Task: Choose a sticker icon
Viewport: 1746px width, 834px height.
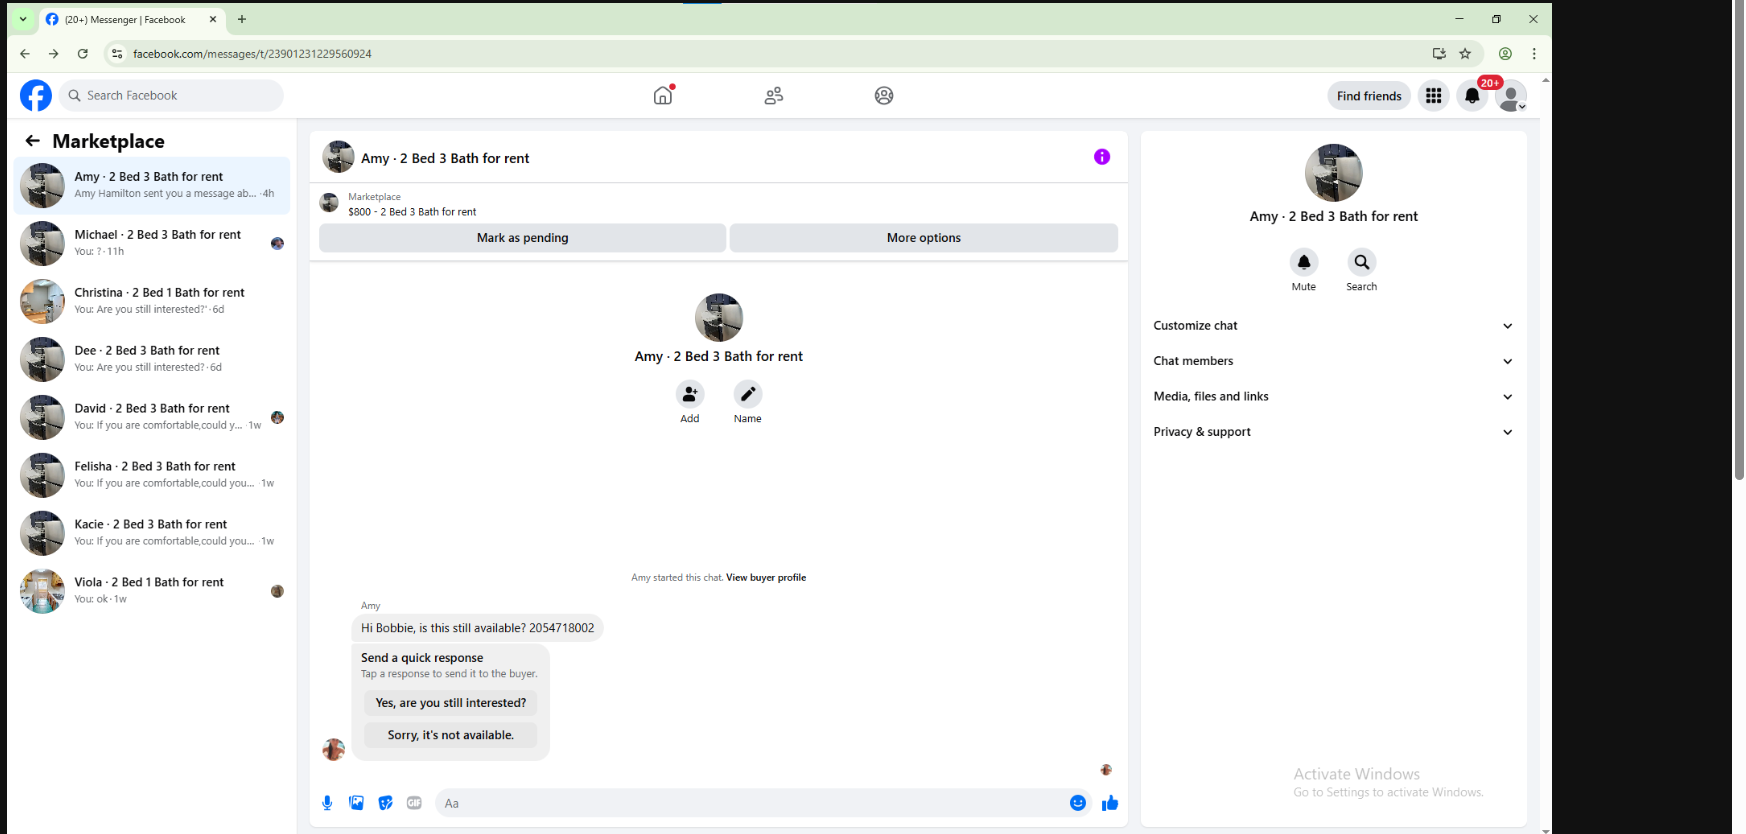Action: click(386, 803)
